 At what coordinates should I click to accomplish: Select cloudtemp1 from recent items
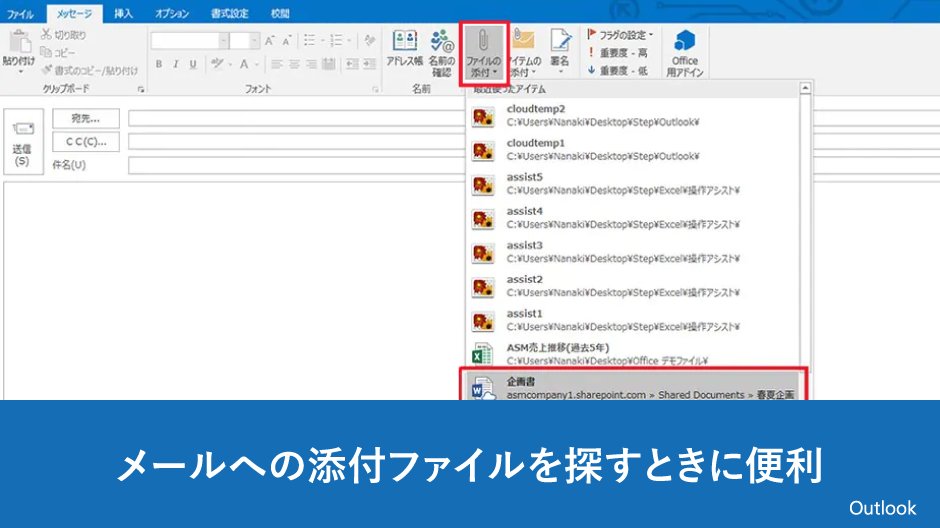(x=632, y=149)
